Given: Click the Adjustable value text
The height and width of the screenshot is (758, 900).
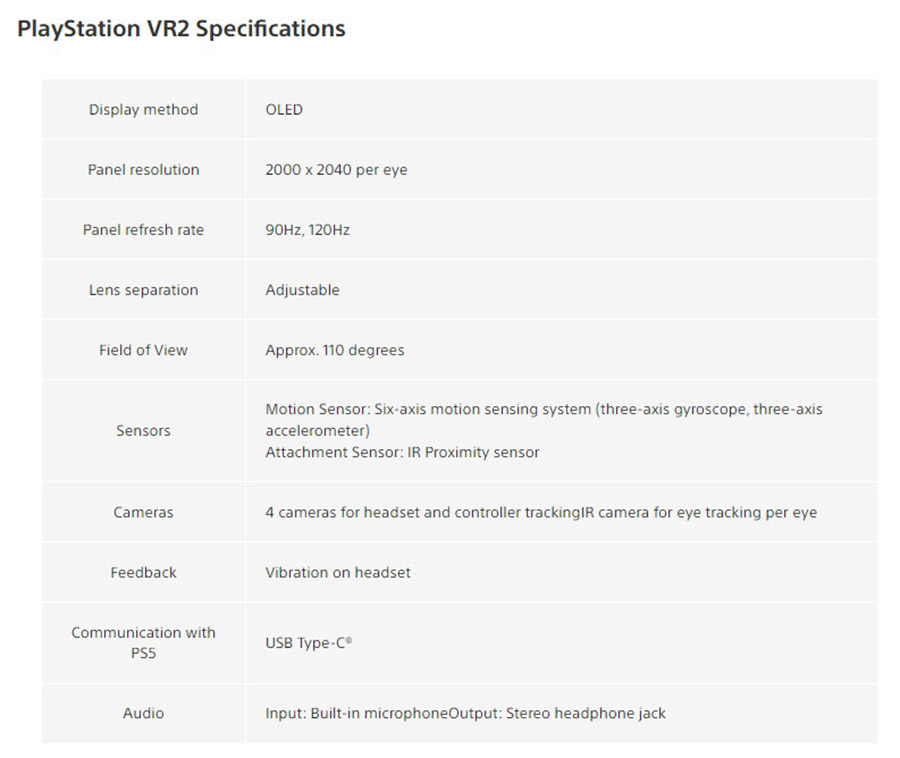Looking at the screenshot, I should [x=302, y=290].
